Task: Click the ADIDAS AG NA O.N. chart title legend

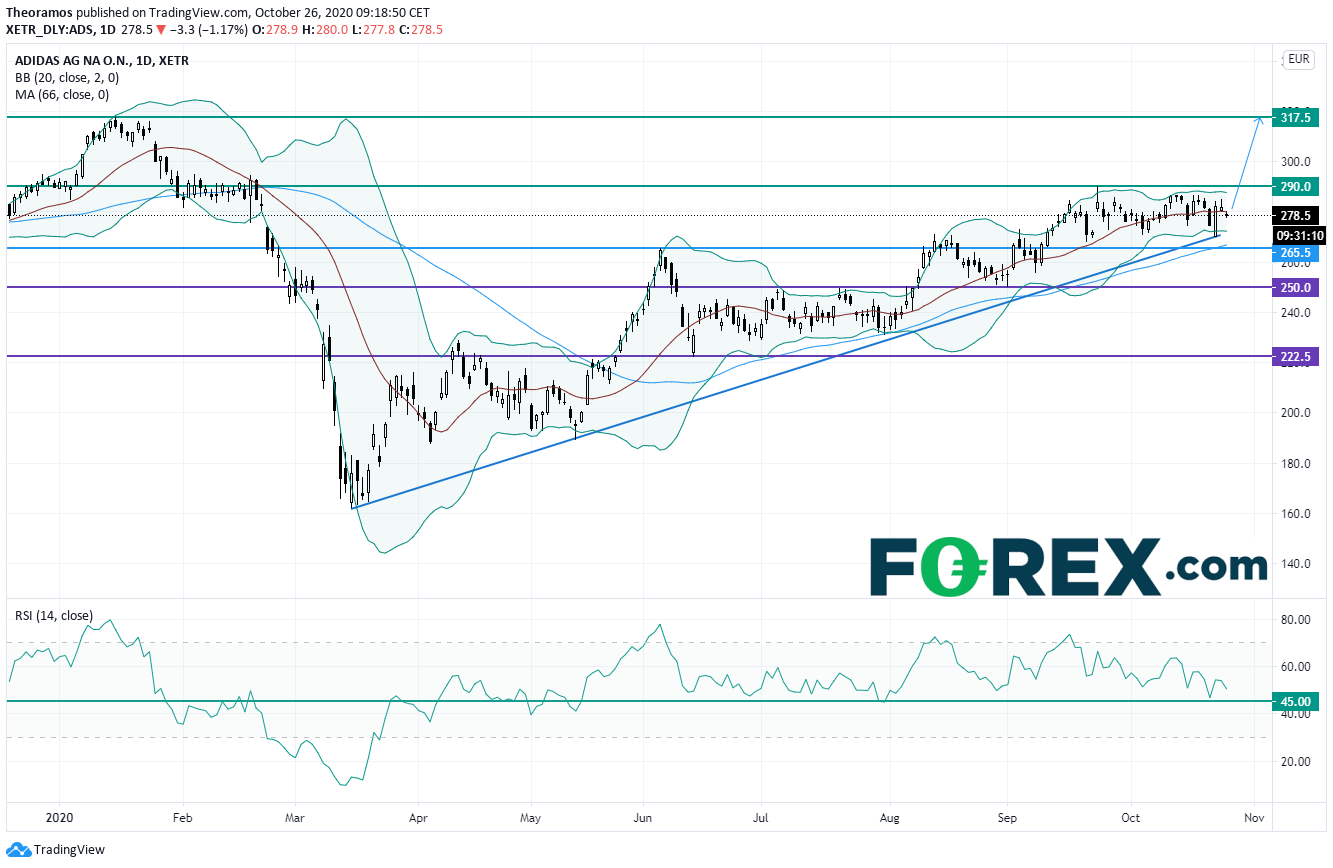Action: click(x=102, y=61)
